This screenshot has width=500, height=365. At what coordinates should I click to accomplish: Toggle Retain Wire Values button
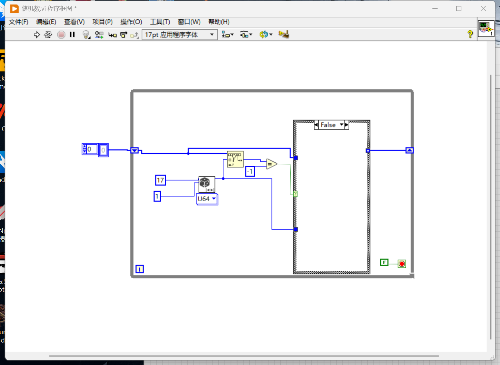pos(99,34)
